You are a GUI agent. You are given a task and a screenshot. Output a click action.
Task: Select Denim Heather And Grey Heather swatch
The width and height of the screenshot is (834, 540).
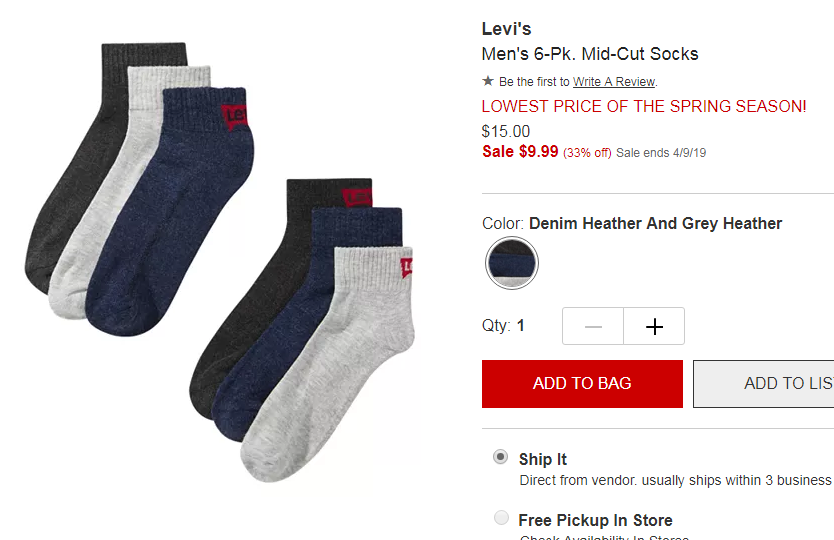click(x=512, y=263)
